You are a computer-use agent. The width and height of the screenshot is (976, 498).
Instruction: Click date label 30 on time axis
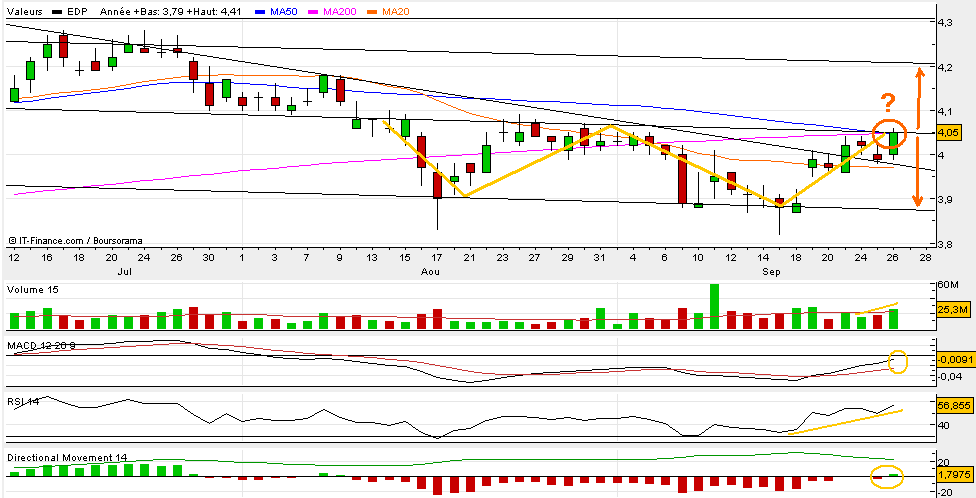(209, 258)
